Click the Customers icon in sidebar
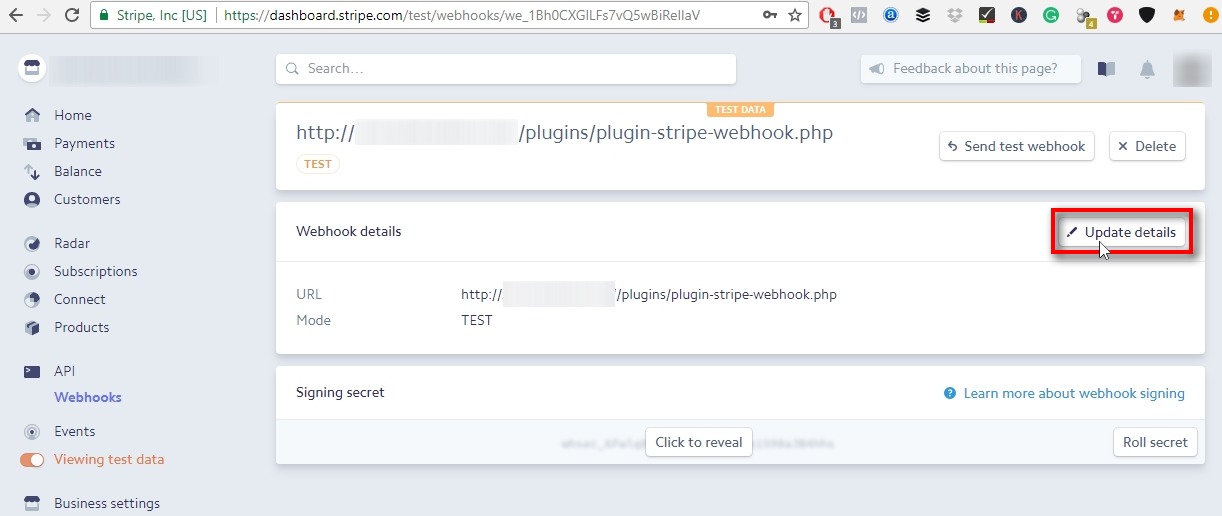The height and width of the screenshot is (516, 1222). click(33, 199)
